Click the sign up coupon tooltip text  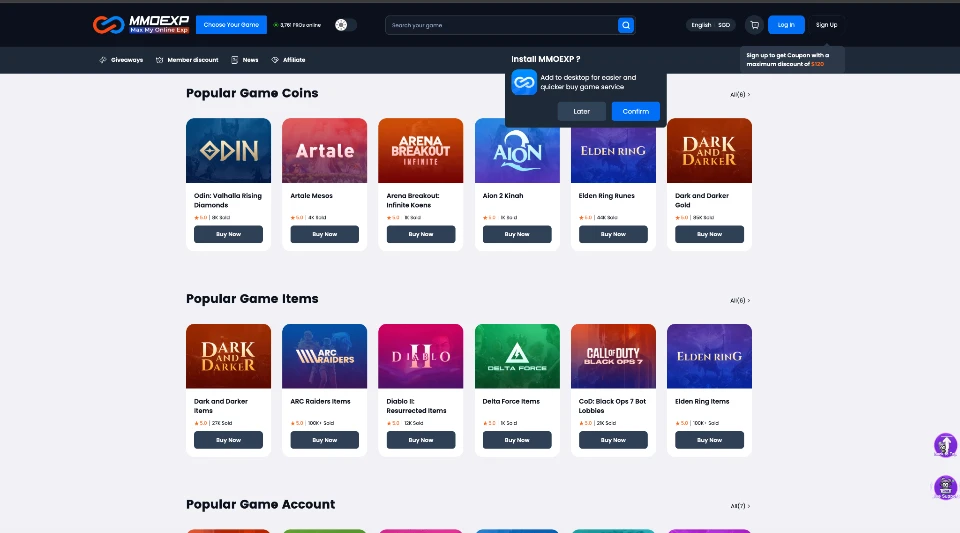tap(788, 59)
